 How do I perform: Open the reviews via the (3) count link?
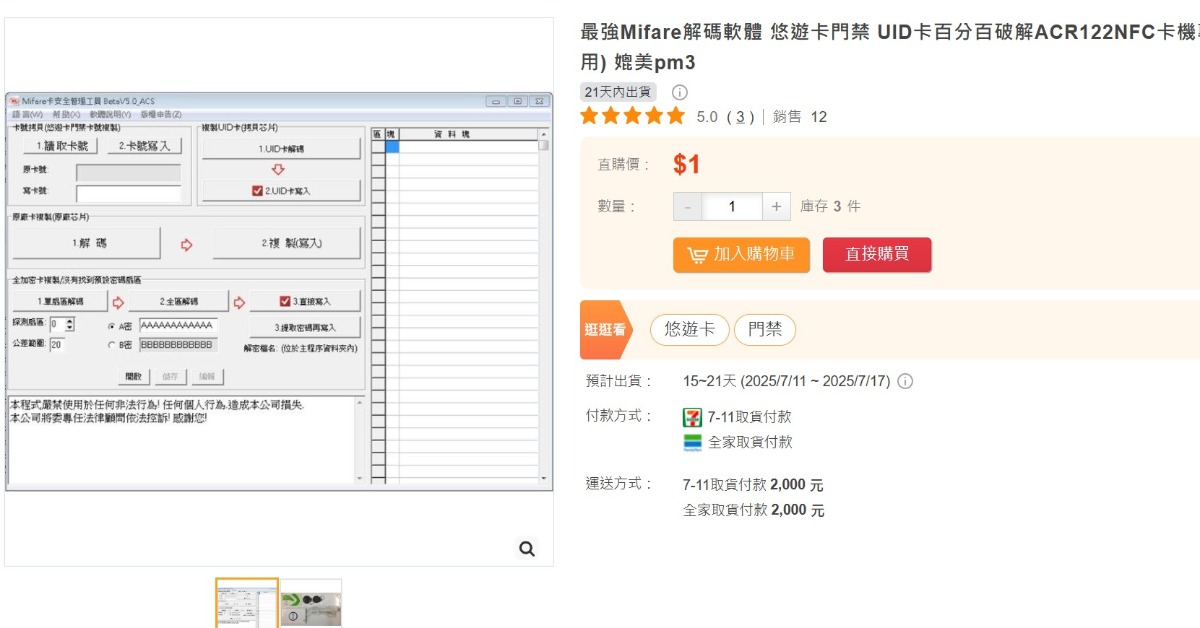(x=740, y=117)
